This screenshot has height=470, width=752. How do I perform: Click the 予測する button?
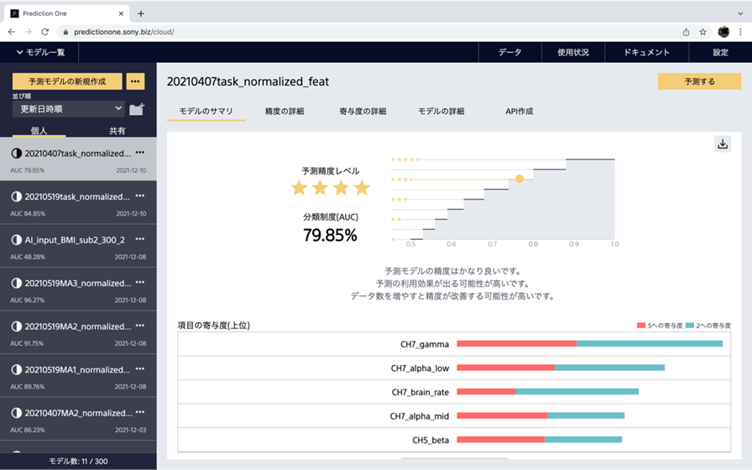tap(699, 82)
